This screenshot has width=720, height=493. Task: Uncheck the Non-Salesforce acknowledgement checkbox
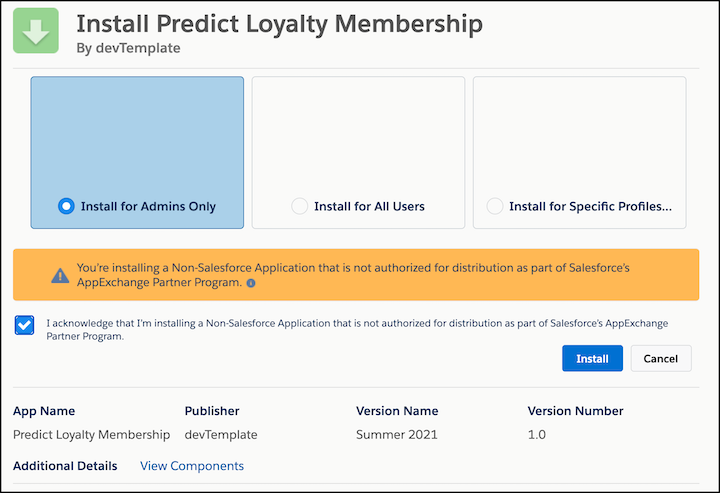24,325
